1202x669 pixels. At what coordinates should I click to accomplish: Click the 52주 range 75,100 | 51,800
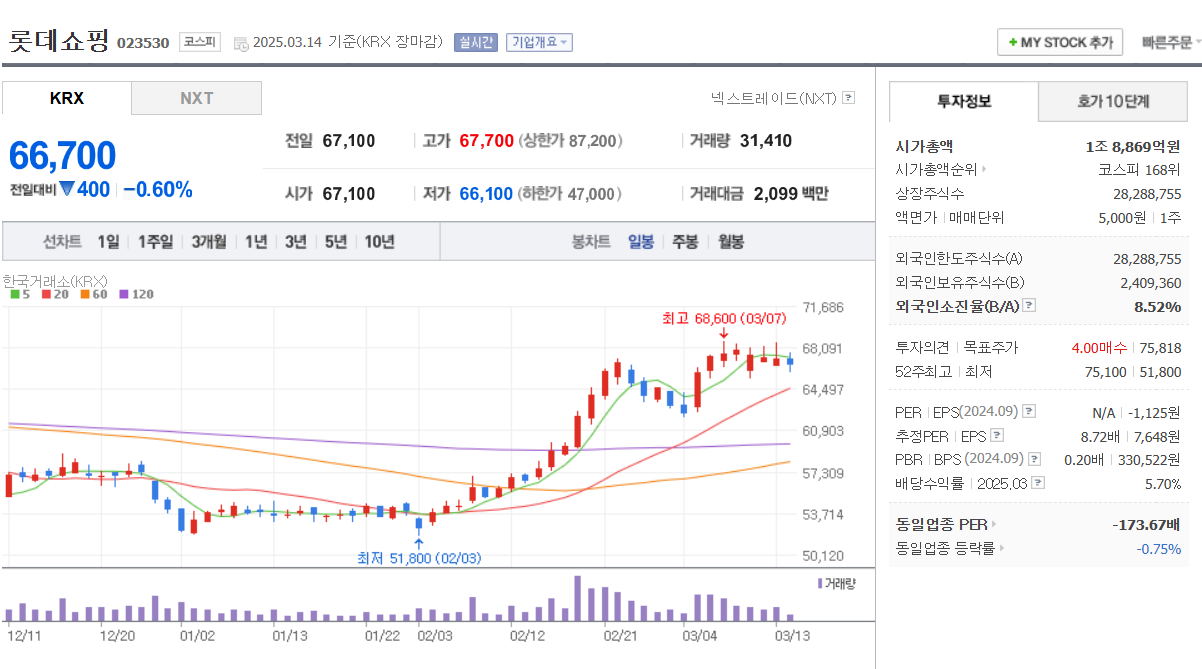pyautogui.click(x=1132, y=372)
